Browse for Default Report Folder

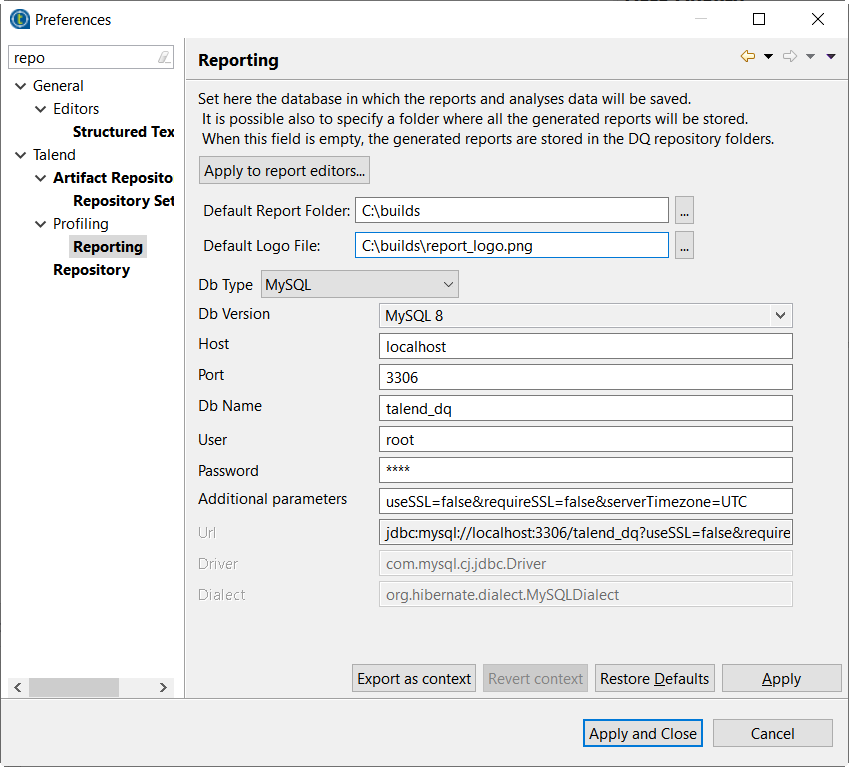click(684, 210)
